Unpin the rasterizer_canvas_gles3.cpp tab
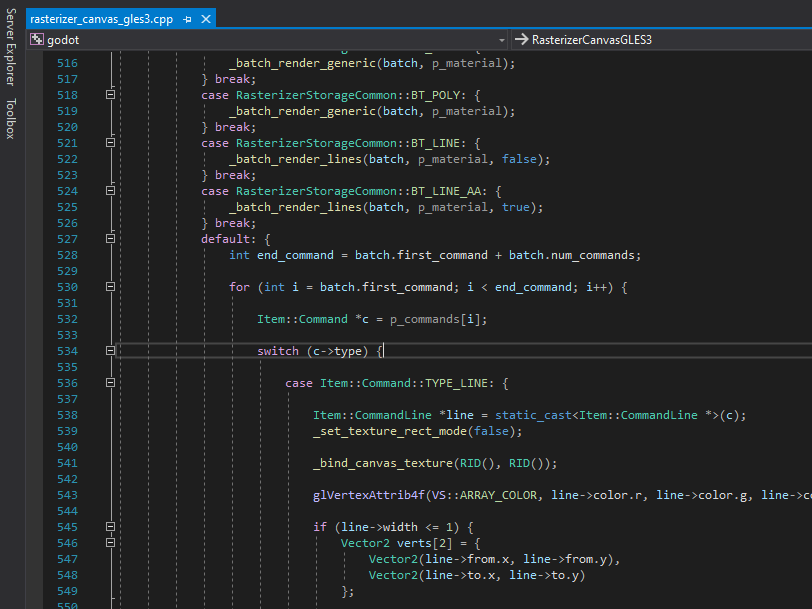The height and width of the screenshot is (609, 812). (188, 17)
